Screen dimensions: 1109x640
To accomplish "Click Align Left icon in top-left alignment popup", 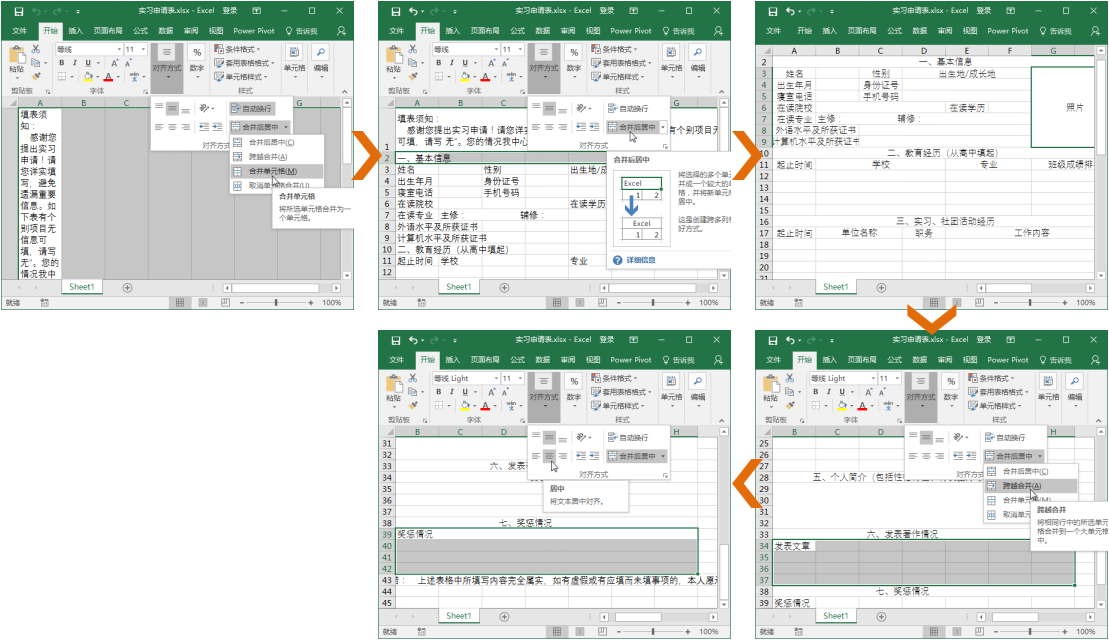I will tap(159, 127).
